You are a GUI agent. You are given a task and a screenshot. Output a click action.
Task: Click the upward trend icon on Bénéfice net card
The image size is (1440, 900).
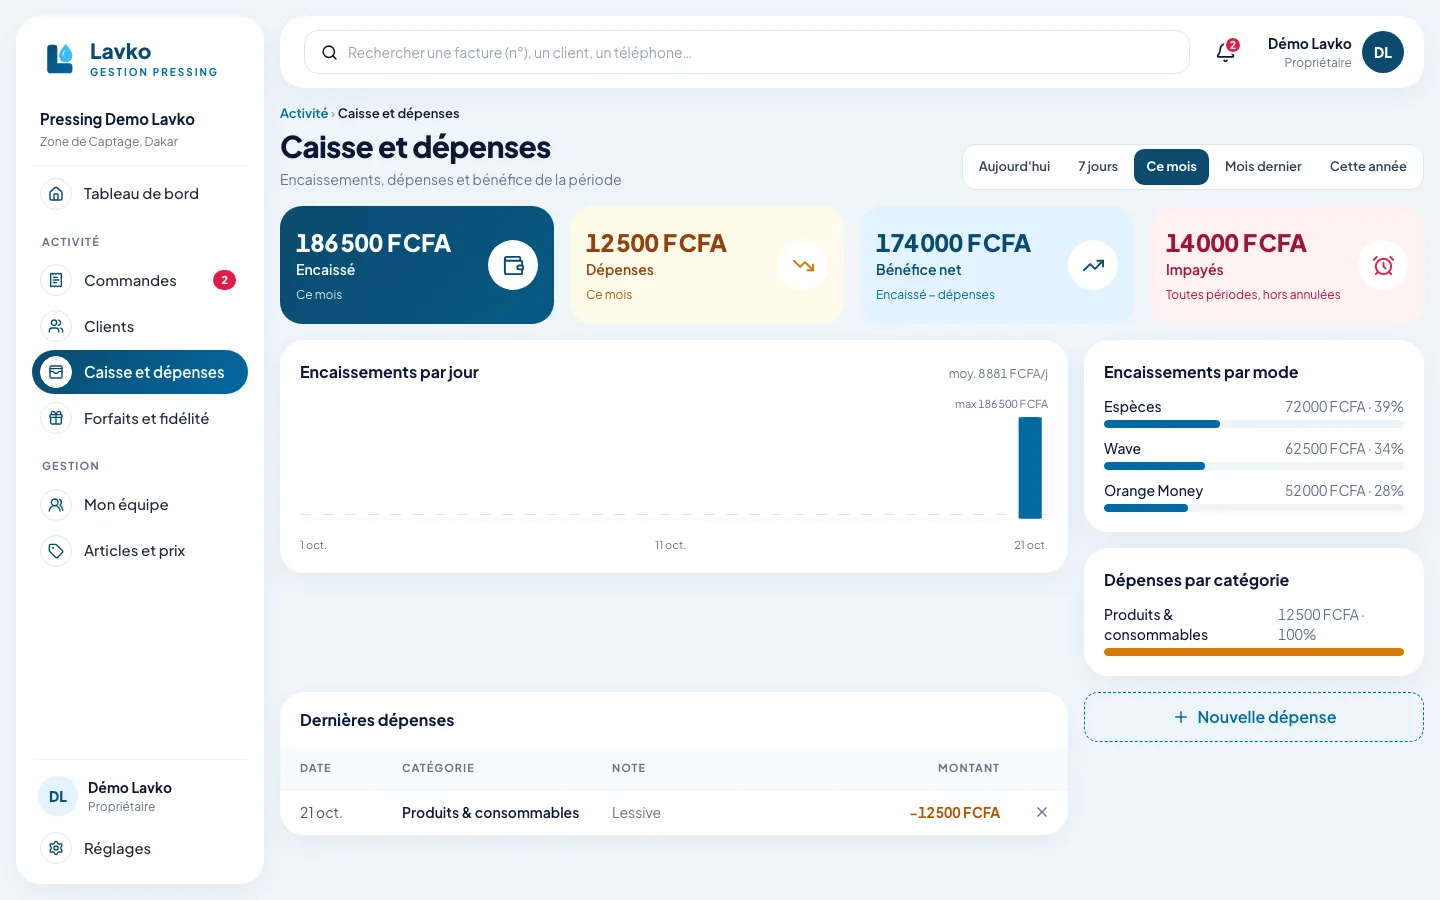click(x=1093, y=265)
